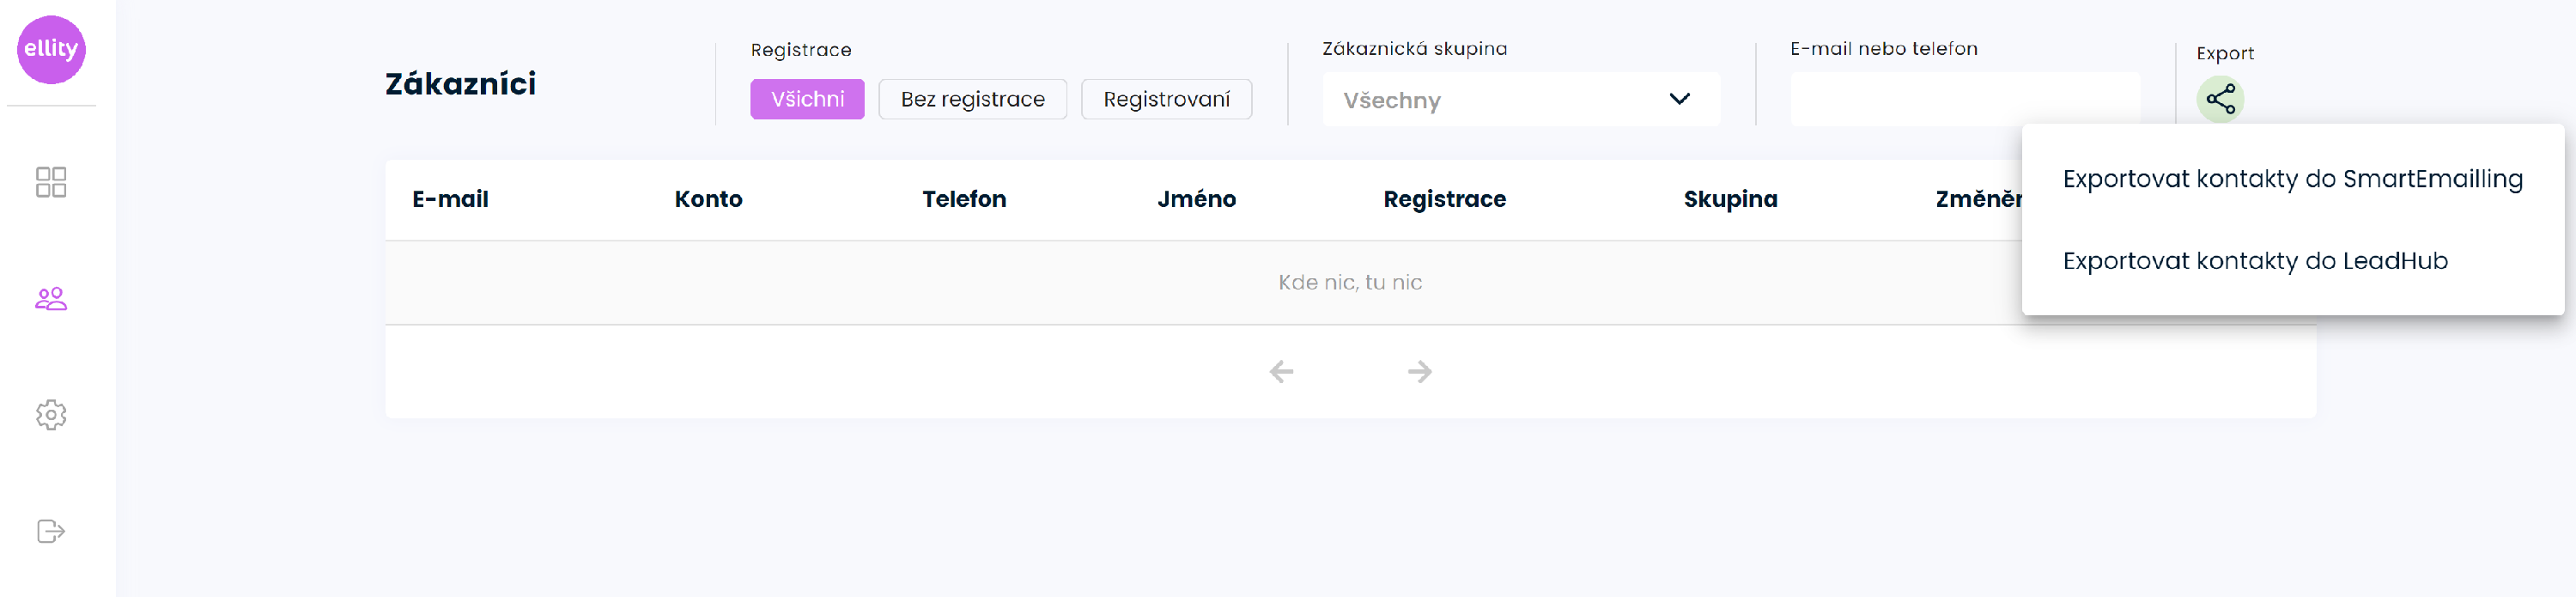Viewport: 2576px width, 597px height.
Task: Choose Exportovat kontakty do SmartEmailling
Action: point(2292,179)
